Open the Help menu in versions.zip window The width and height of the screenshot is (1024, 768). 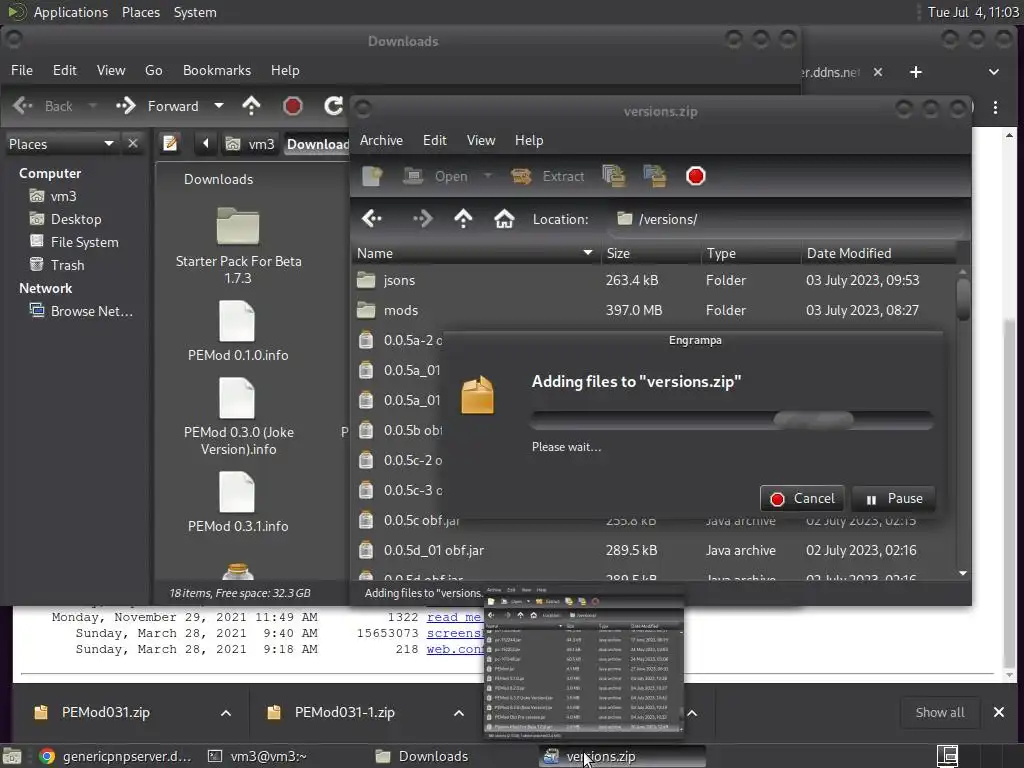529,140
